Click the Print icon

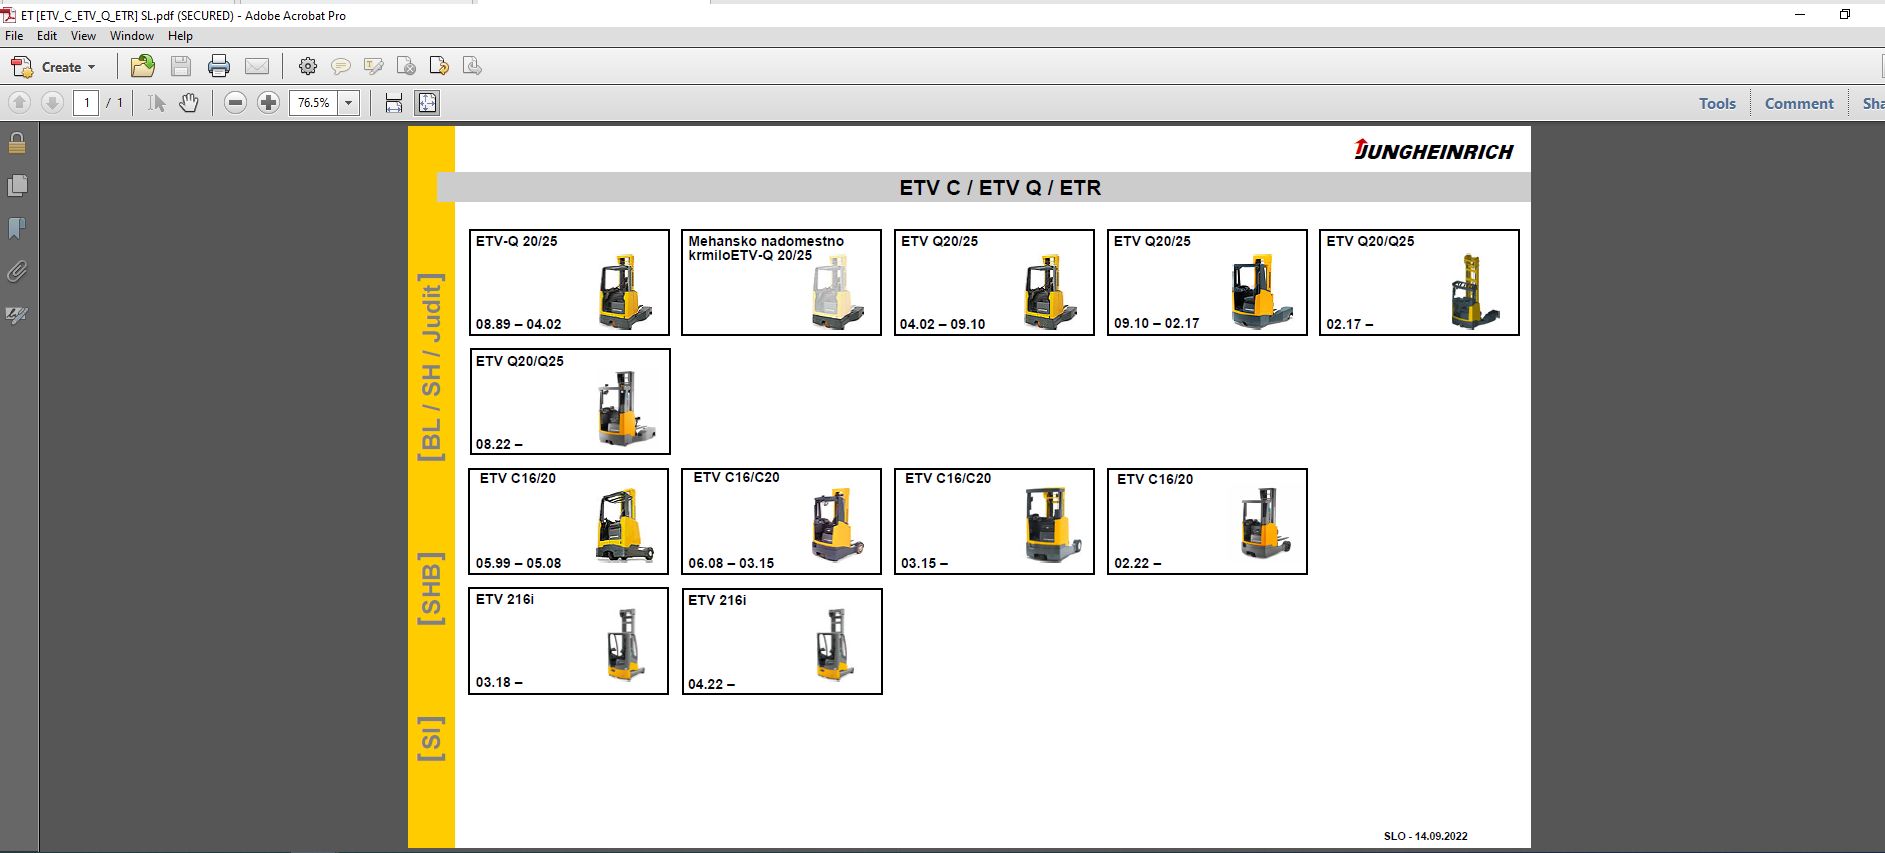[x=219, y=67]
